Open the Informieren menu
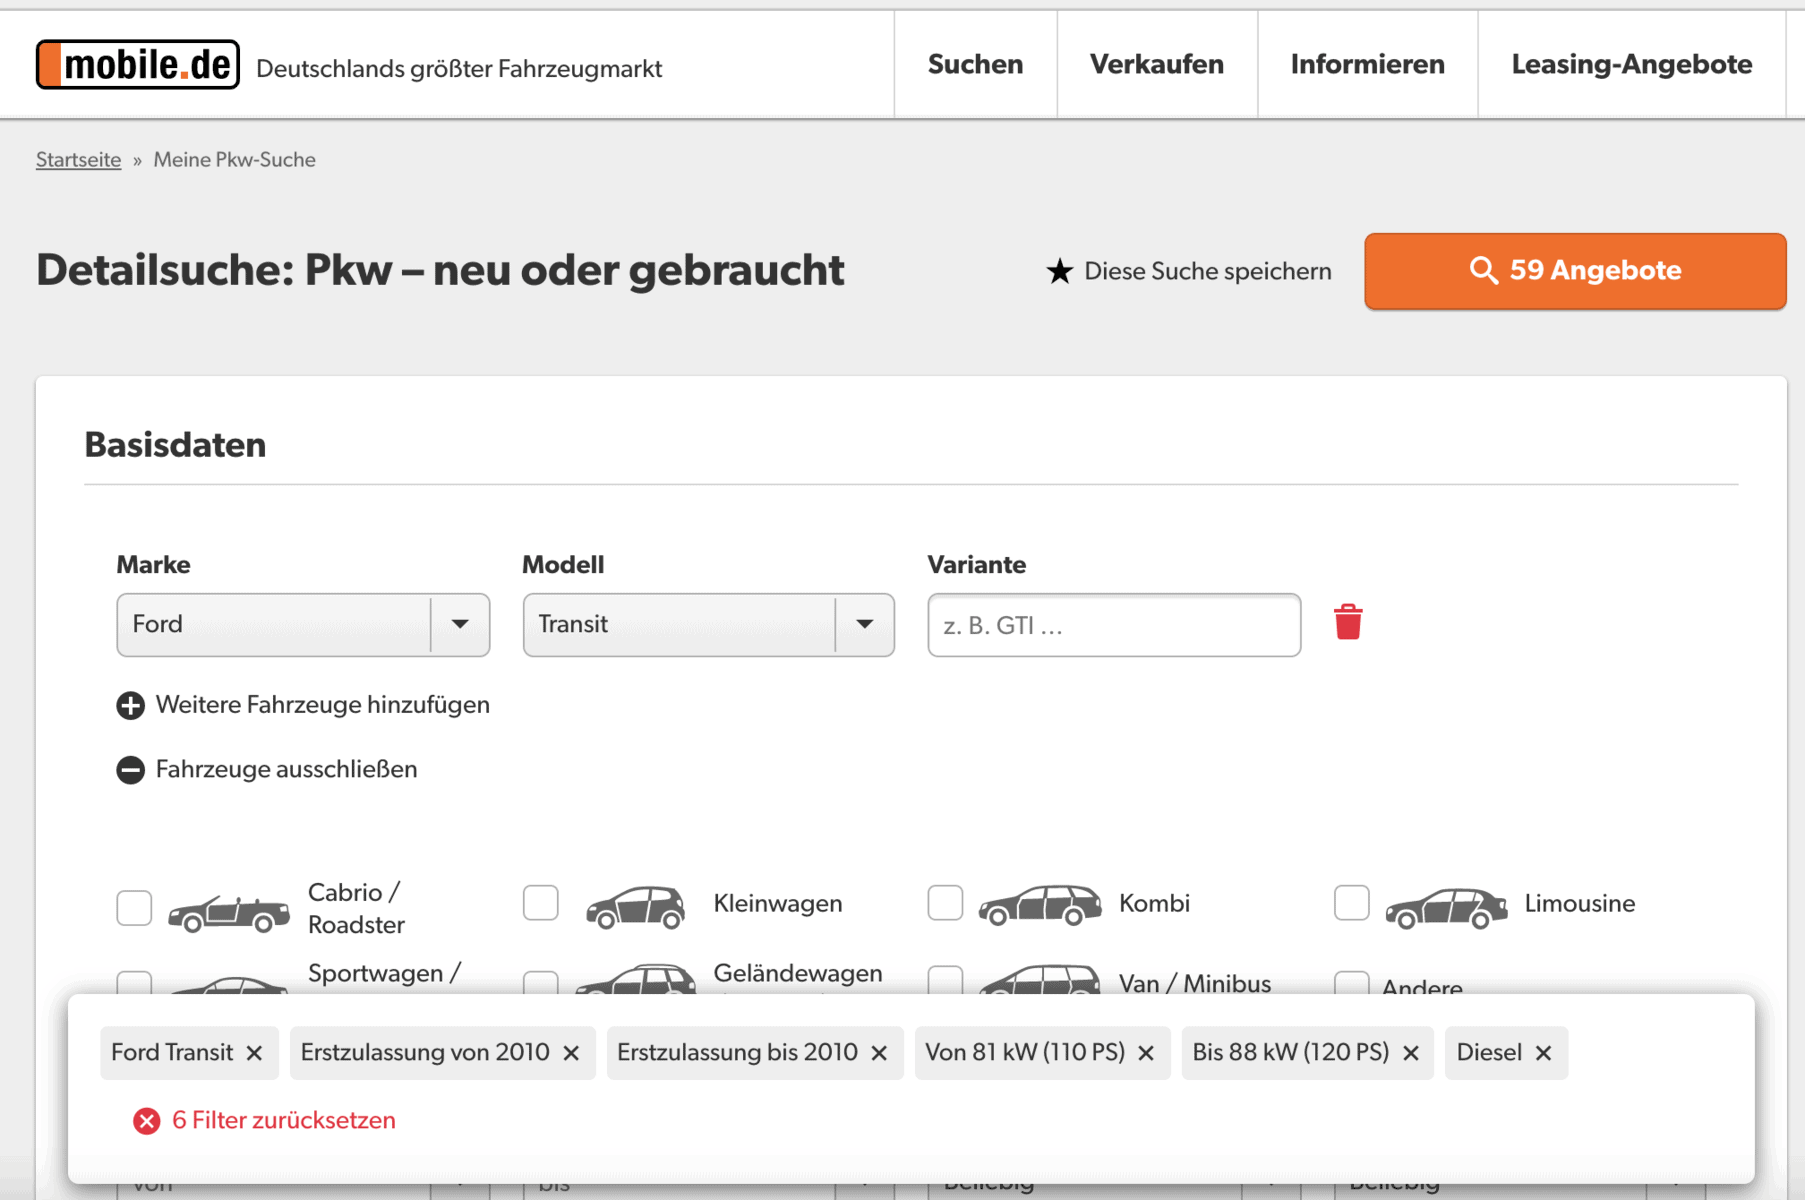Image resolution: width=1805 pixels, height=1200 pixels. [1367, 65]
